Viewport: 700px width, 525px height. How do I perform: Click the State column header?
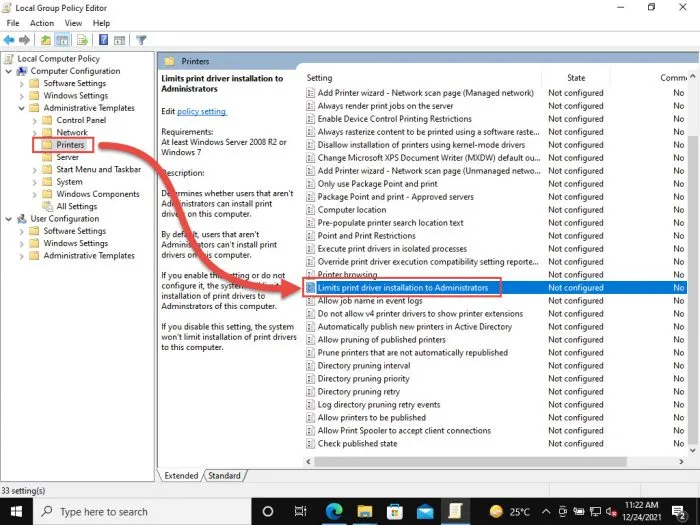tap(576, 78)
